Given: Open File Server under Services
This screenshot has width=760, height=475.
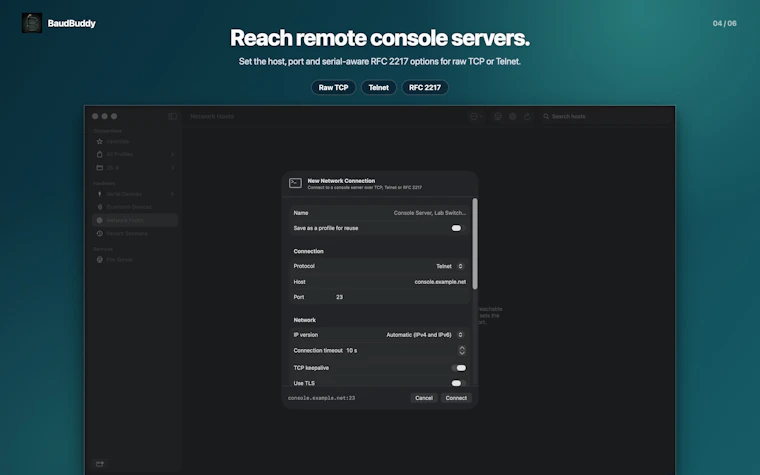Looking at the screenshot, I should 135,260.
